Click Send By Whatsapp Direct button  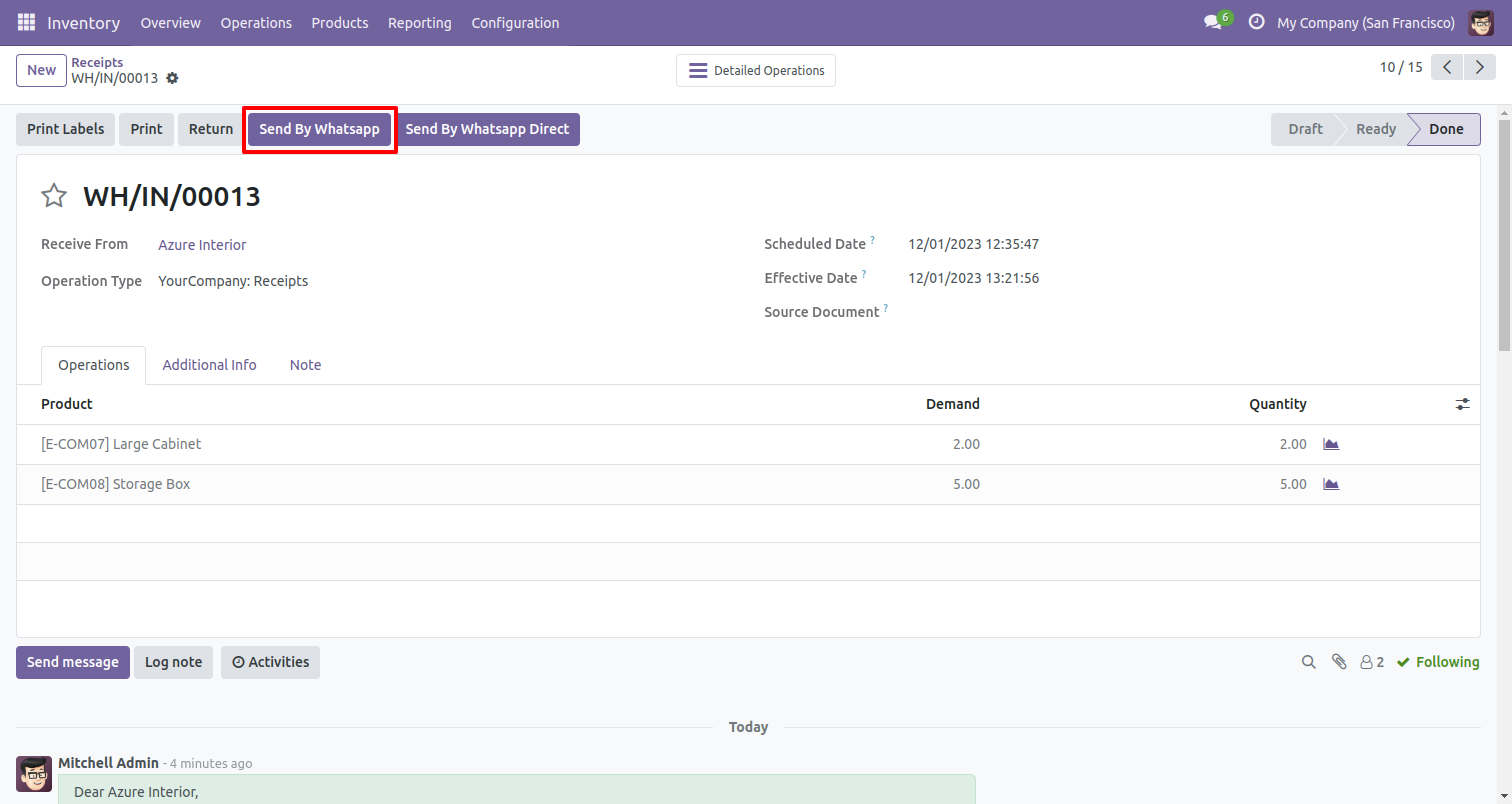tap(487, 129)
